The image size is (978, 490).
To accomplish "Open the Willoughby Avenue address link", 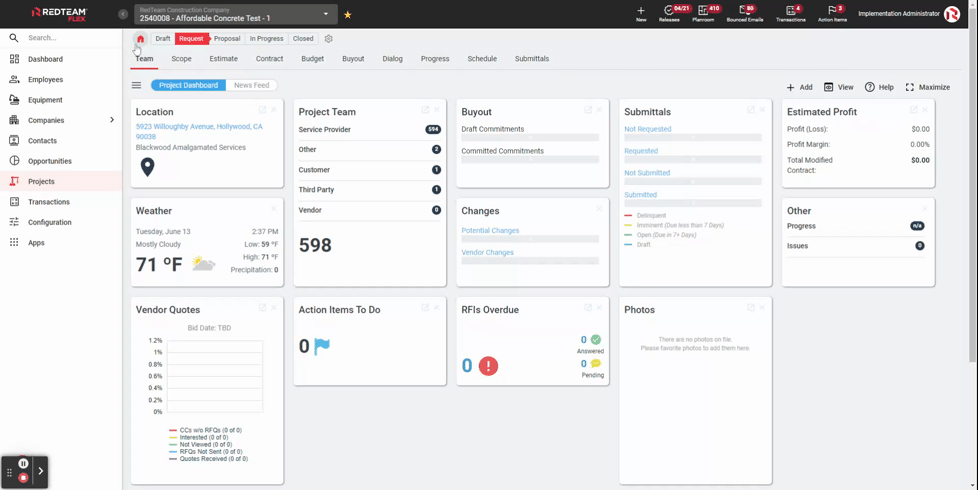I will 199,132.
